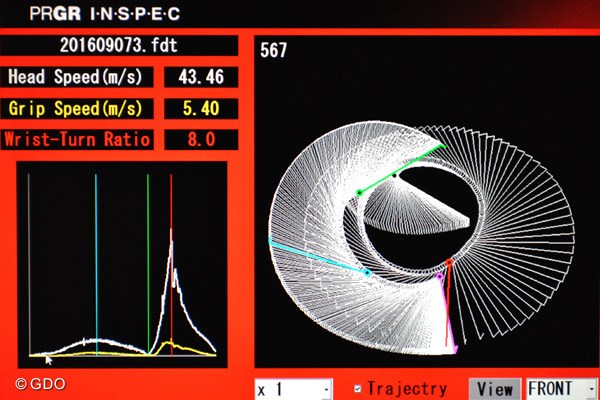Click the frame number 567 in trajectory view
Image resolution: width=600 pixels, height=400 pixels.
[x=273, y=51]
